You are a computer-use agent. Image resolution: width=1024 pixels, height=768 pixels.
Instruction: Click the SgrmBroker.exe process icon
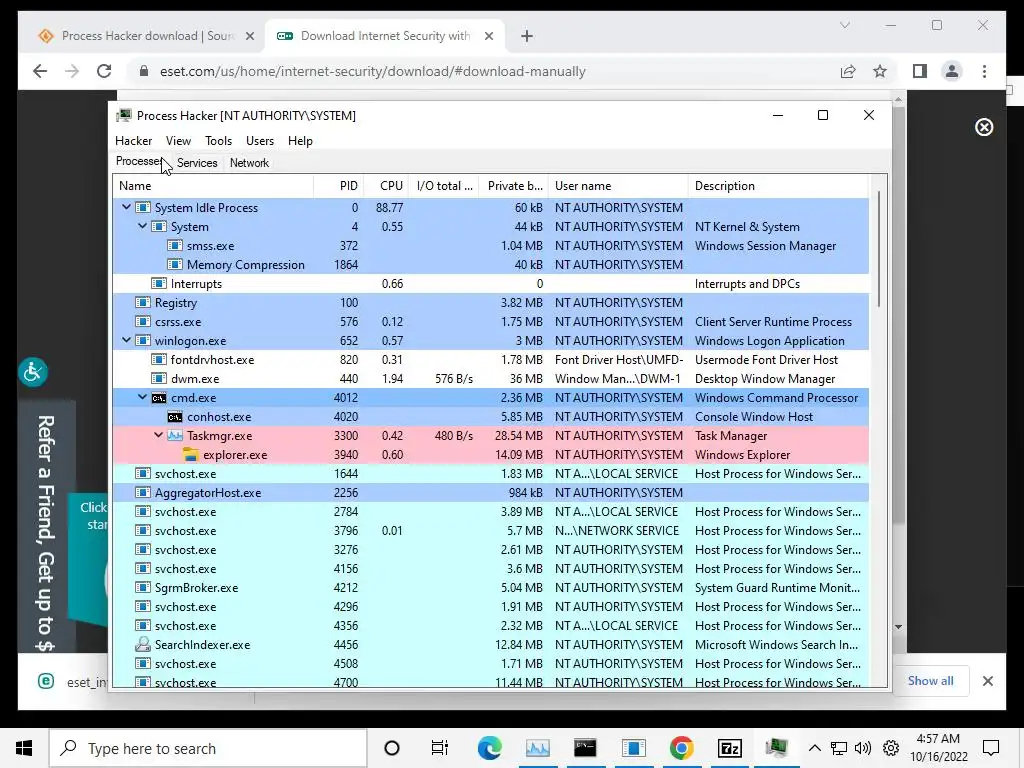(142, 588)
